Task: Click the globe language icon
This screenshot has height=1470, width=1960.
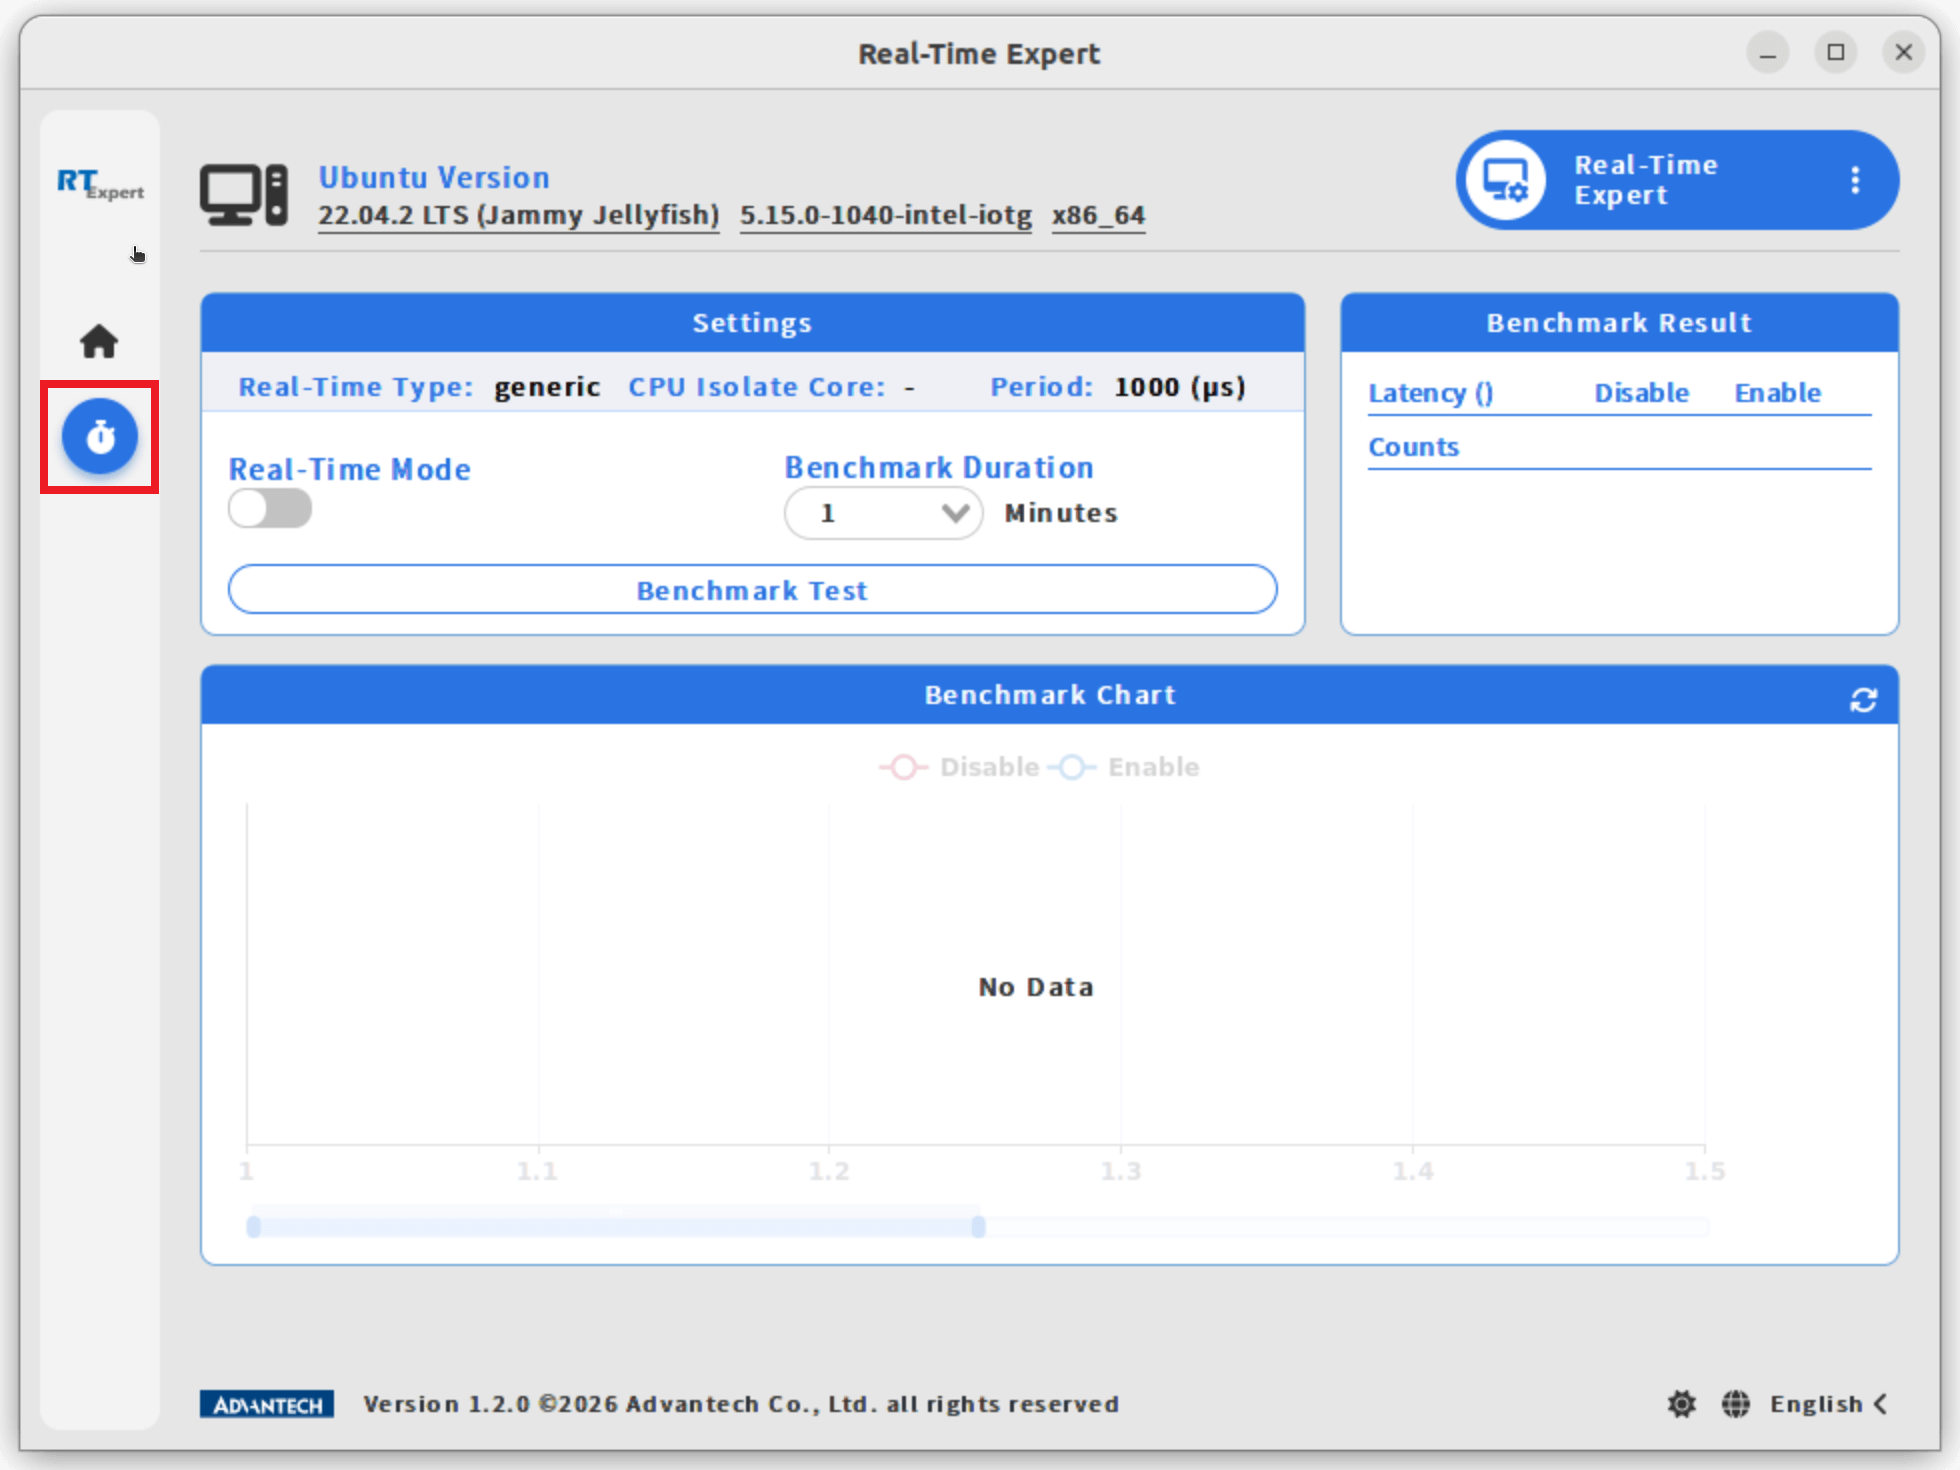Action: click(x=1736, y=1404)
